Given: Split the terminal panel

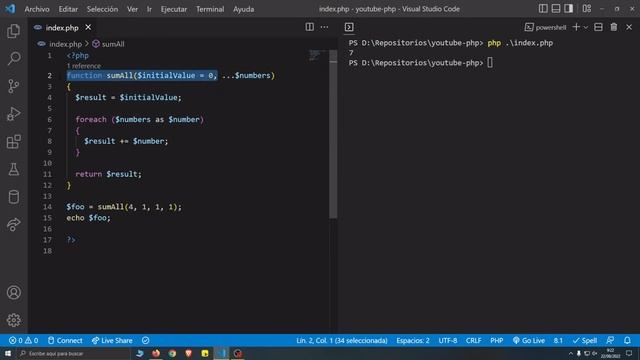Looking at the screenshot, I should pyautogui.click(x=598, y=27).
